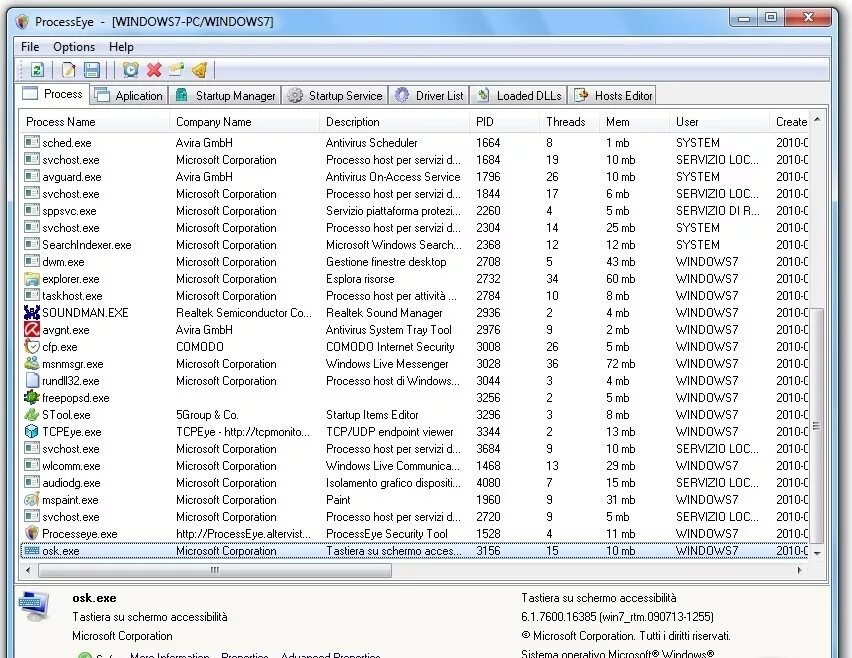Sort by User column header
Viewport: 852px width, 658px height.
click(719, 122)
